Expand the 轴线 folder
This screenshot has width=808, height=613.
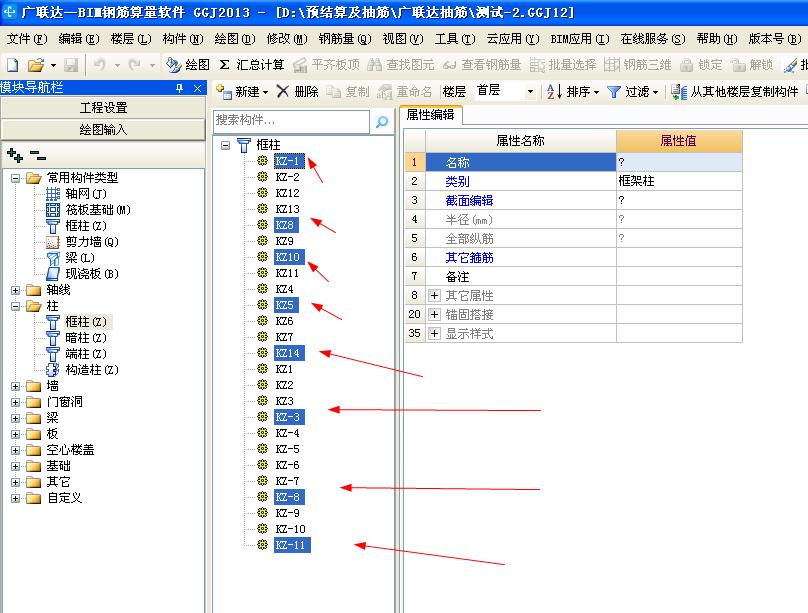(x=15, y=290)
